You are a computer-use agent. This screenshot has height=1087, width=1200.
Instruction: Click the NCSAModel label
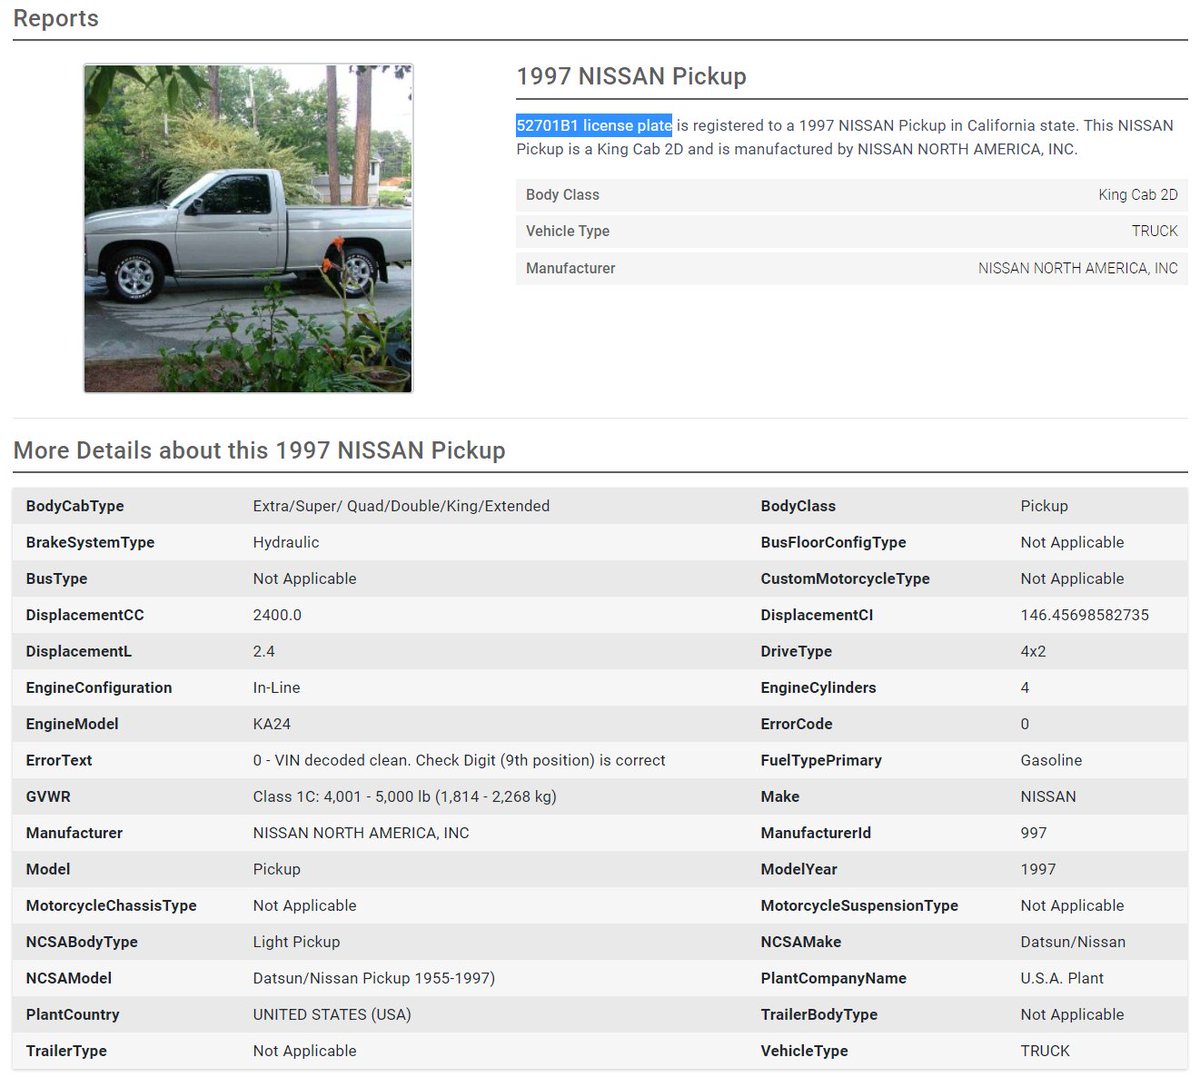point(69,978)
